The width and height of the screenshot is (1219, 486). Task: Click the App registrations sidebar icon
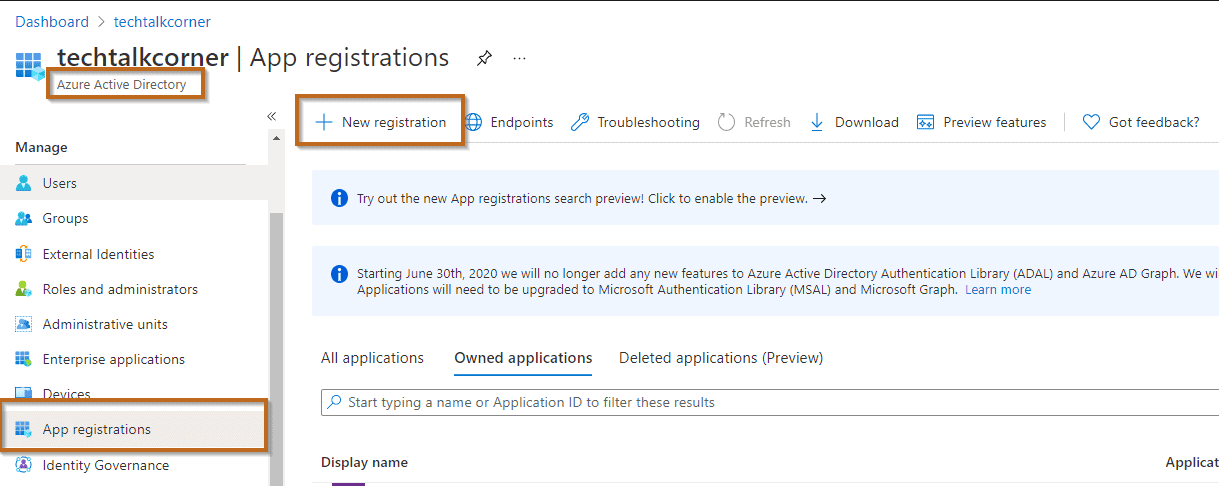(x=24, y=429)
